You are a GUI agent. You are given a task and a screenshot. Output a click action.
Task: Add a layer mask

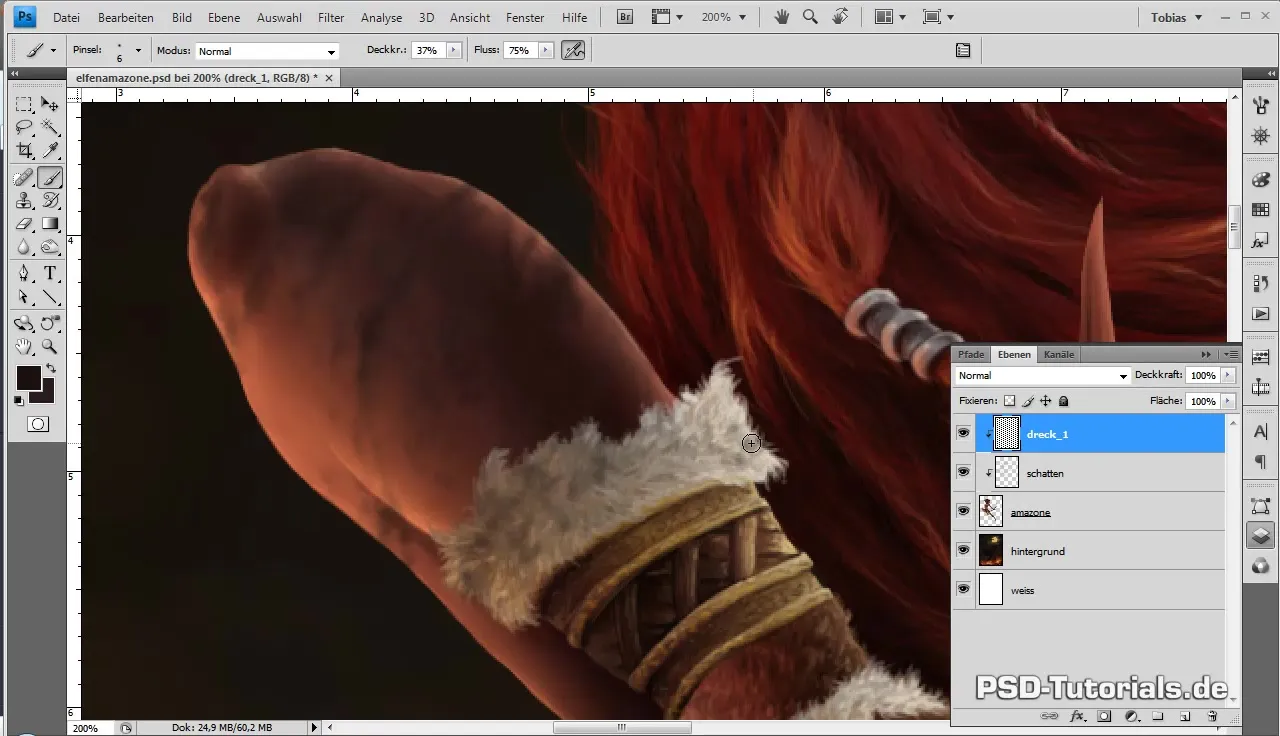pyautogui.click(x=1105, y=716)
